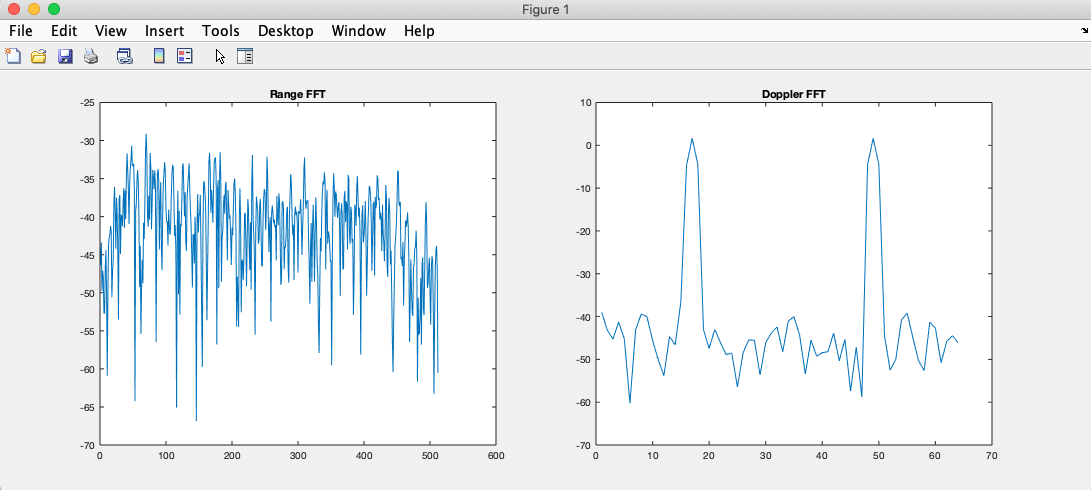Save the figure with the floppy disk icon

tap(65, 56)
